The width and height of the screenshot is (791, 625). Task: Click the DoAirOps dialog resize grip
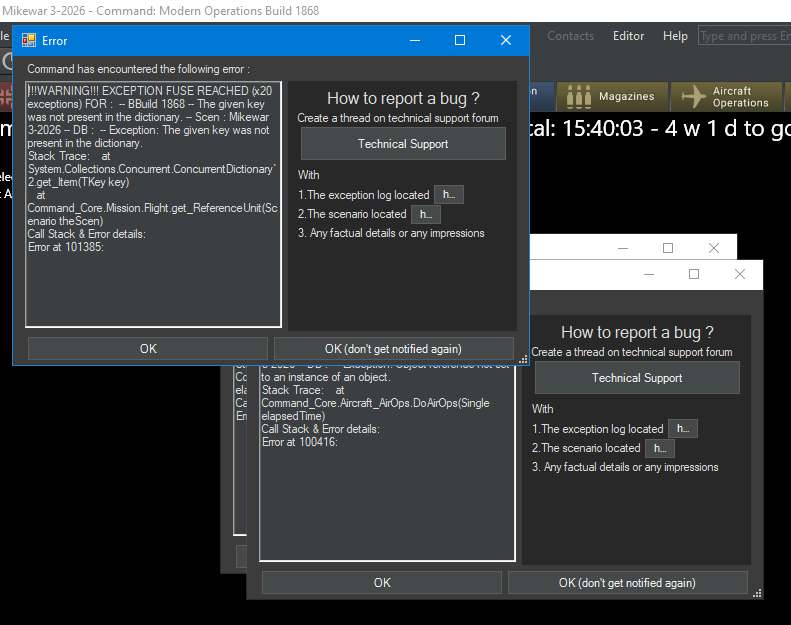[757, 593]
